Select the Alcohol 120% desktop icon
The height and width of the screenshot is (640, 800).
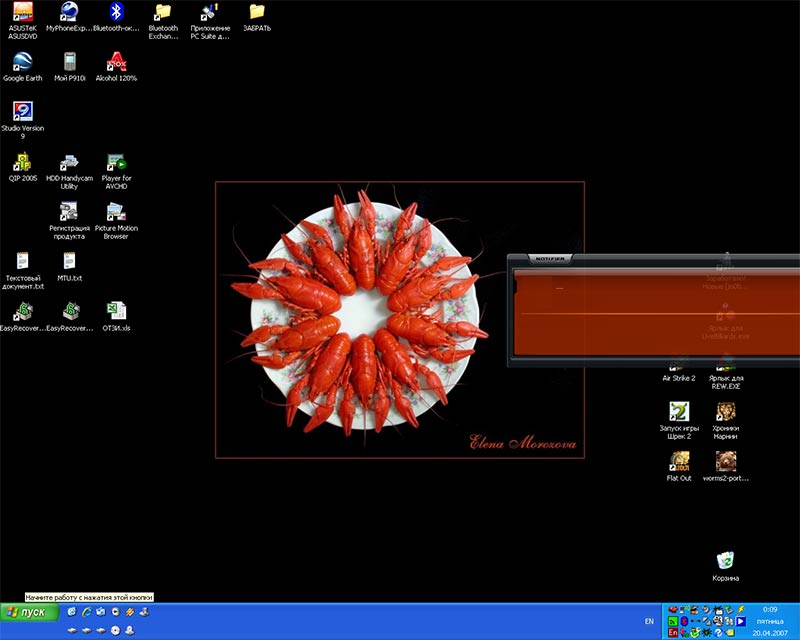click(116, 62)
